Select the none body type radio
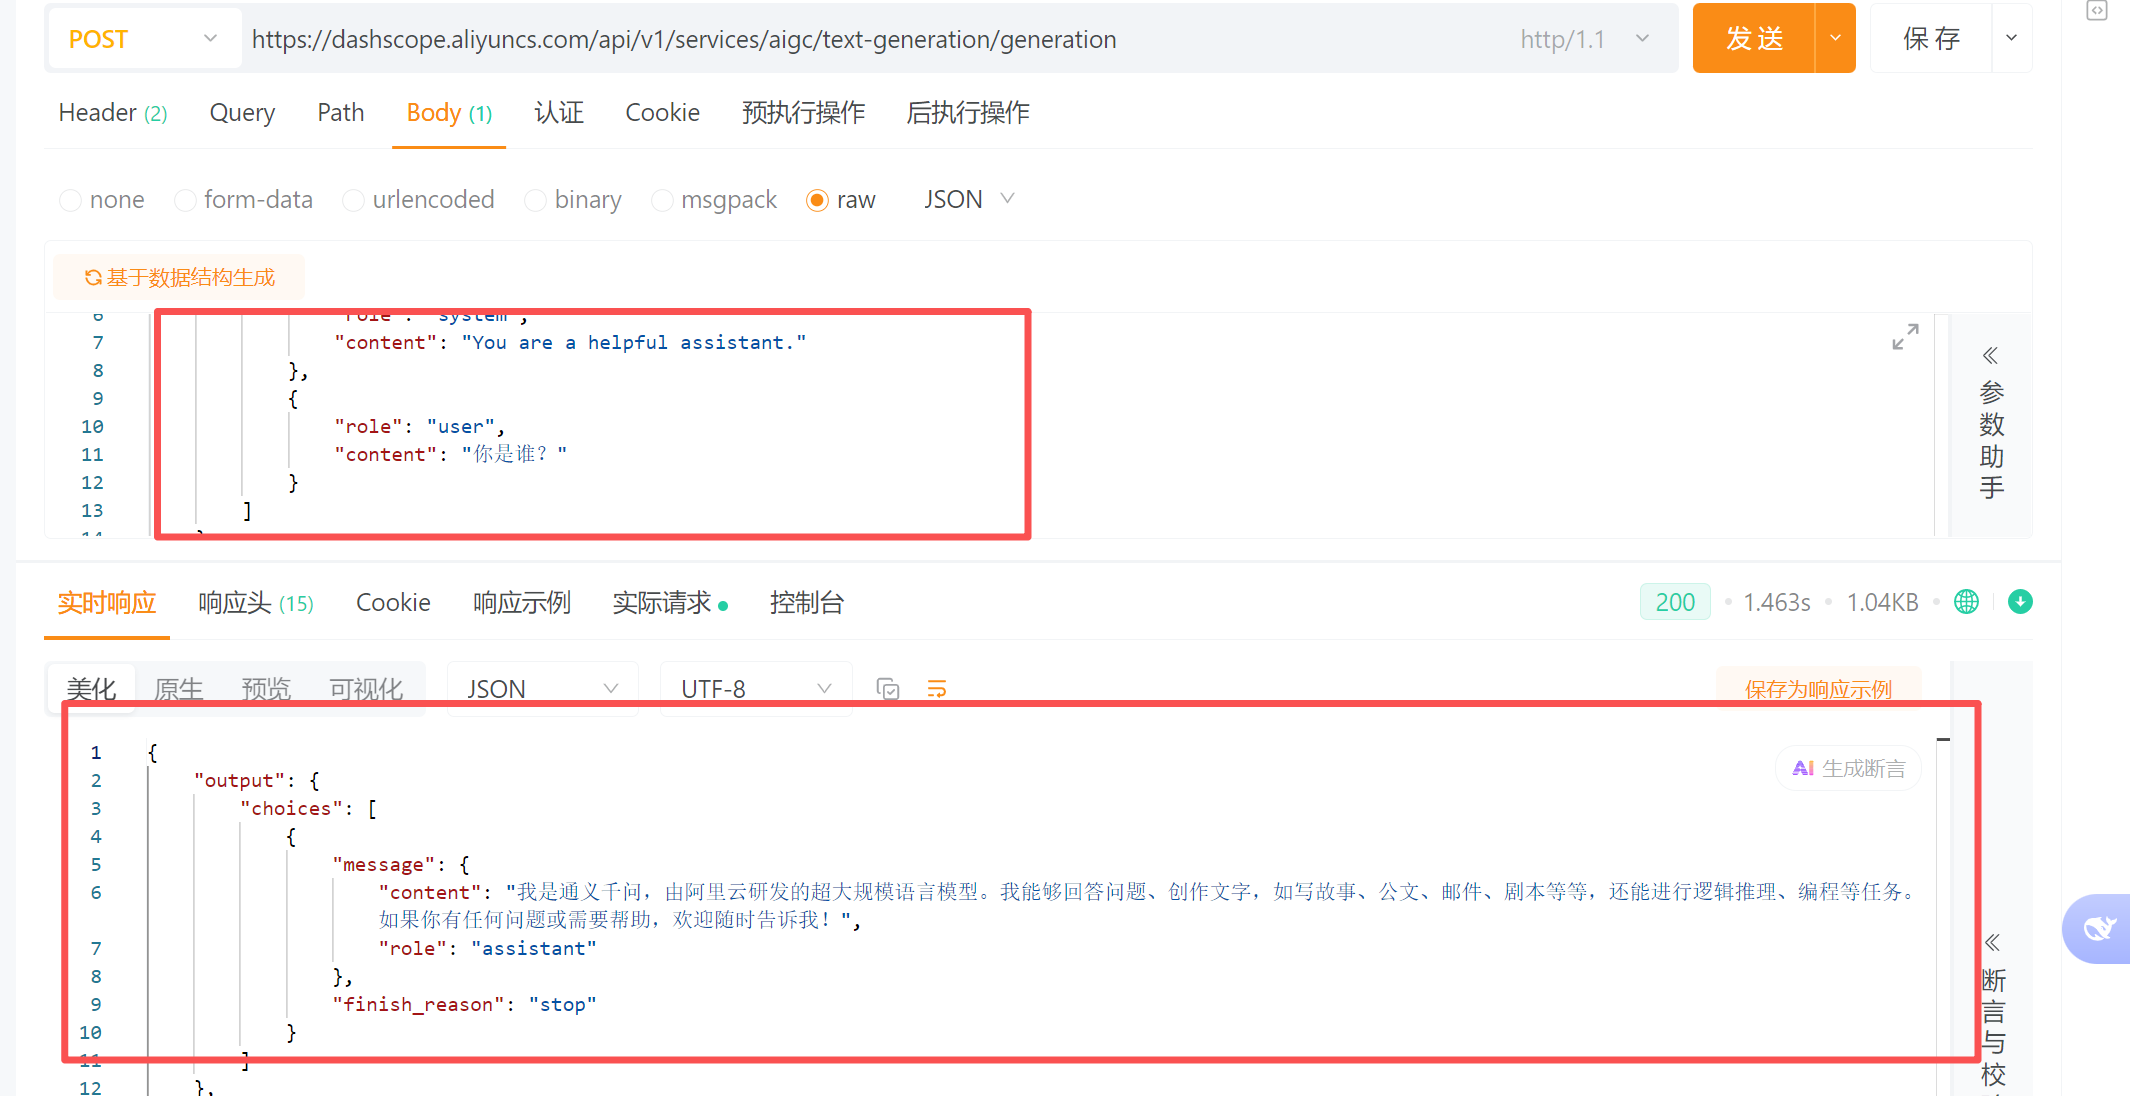 71,200
